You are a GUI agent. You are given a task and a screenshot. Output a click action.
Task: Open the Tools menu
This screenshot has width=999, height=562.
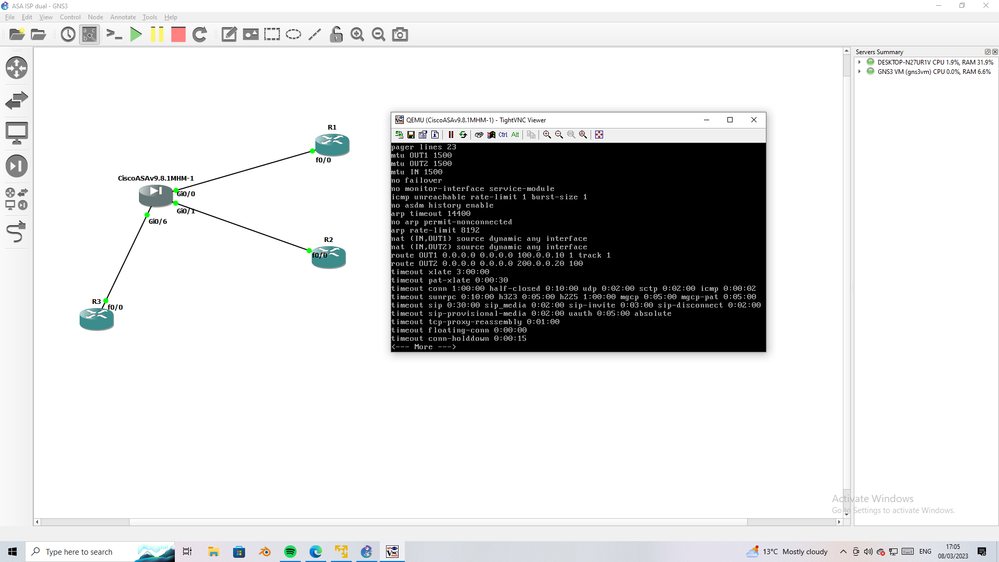click(150, 17)
